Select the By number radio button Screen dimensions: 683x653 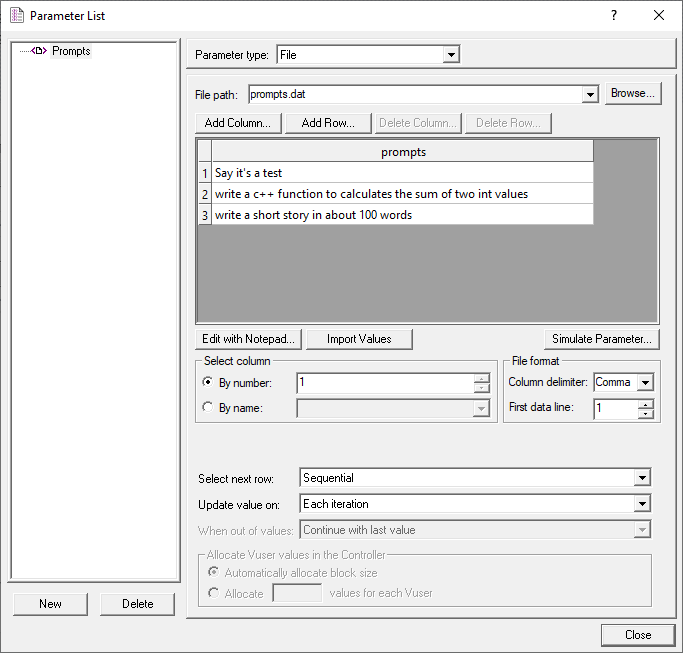(x=208, y=382)
